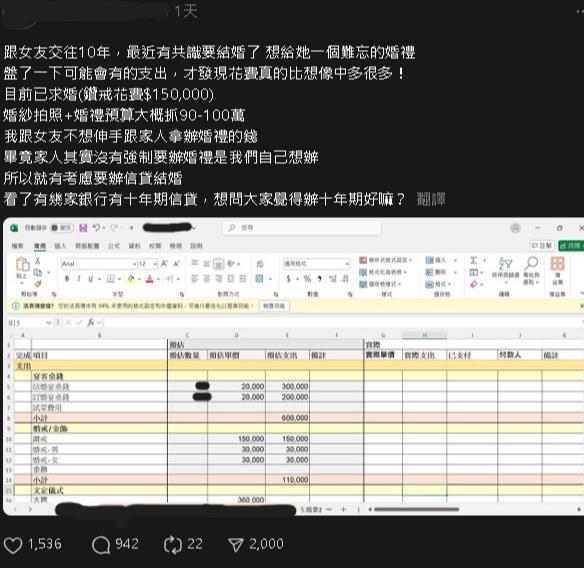Open the Name Box dropdown arrow

tap(48, 323)
